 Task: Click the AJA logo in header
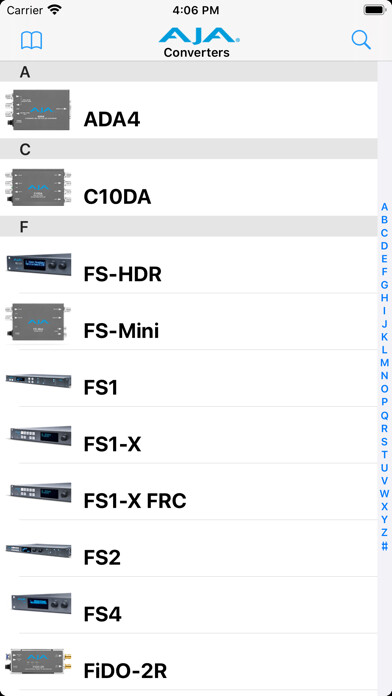[x=199, y=36]
